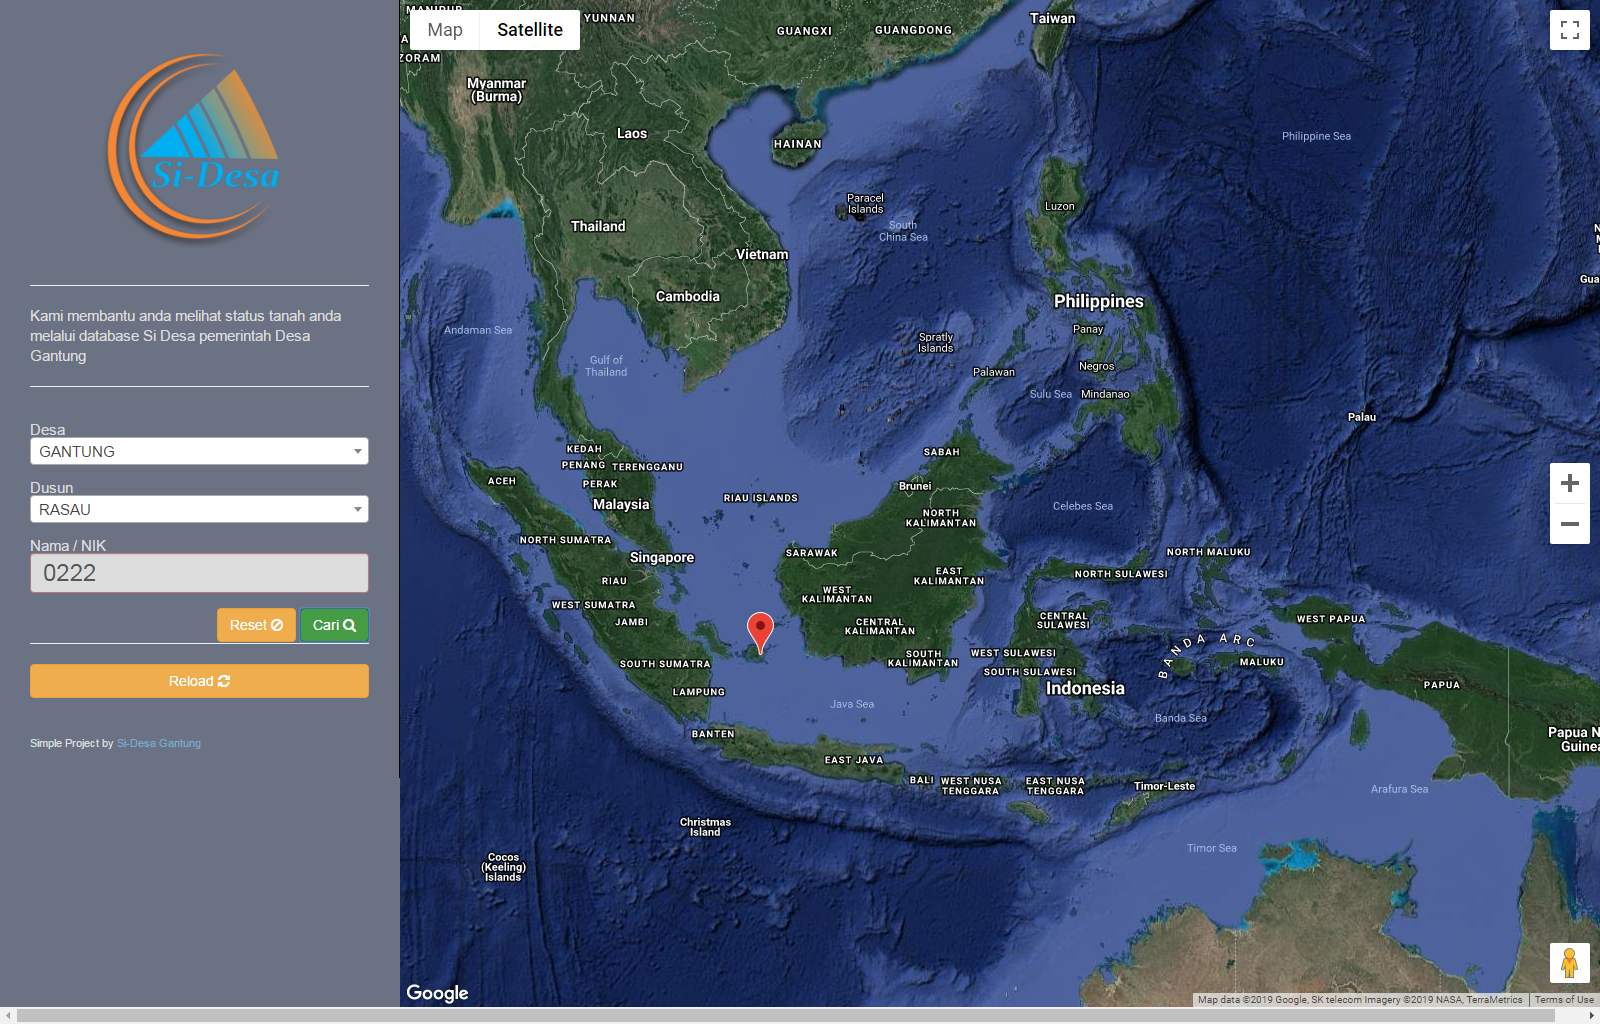Open the Terms of Use link
This screenshot has width=1600, height=1024.
coord(1564,1000)
